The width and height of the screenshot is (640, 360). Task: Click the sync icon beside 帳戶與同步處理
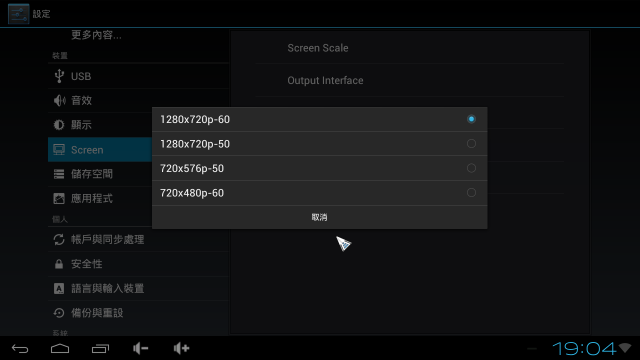point(59,240)
